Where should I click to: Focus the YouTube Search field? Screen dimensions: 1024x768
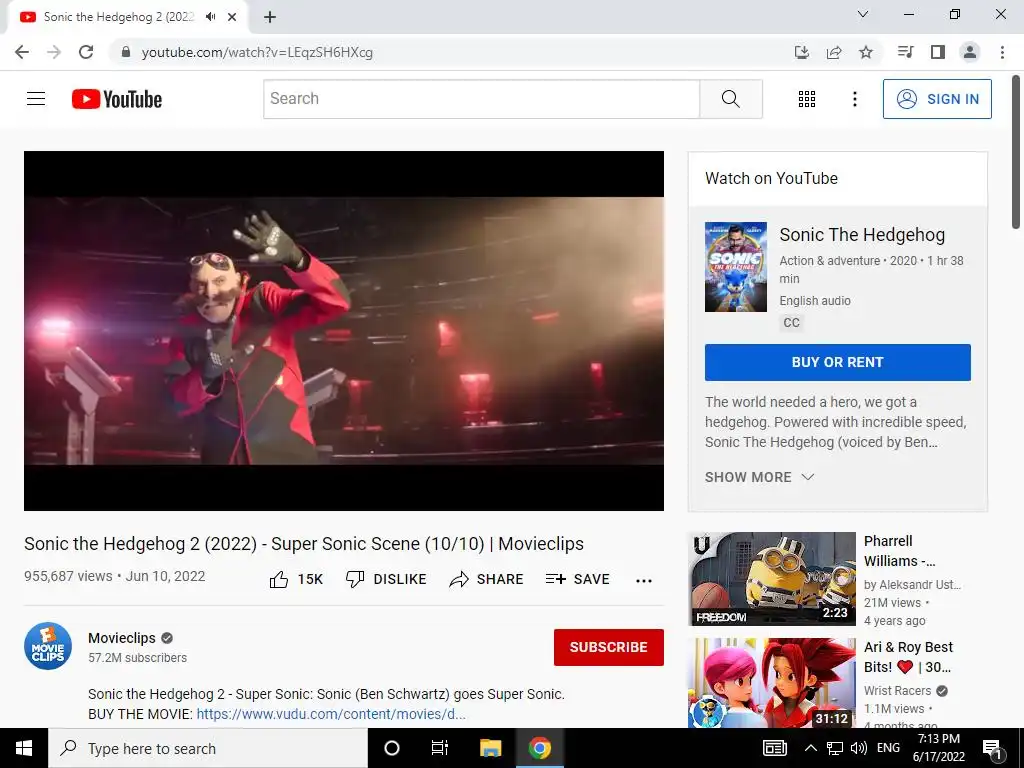[x=481, y=99]
